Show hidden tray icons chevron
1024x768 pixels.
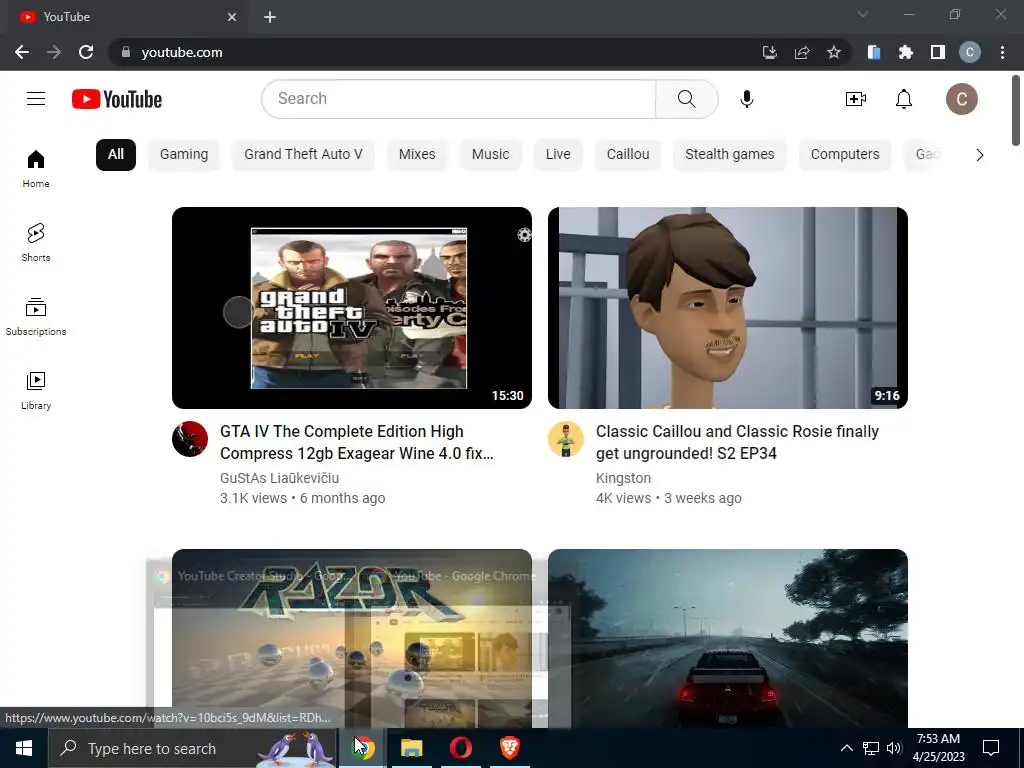(846, 748)
